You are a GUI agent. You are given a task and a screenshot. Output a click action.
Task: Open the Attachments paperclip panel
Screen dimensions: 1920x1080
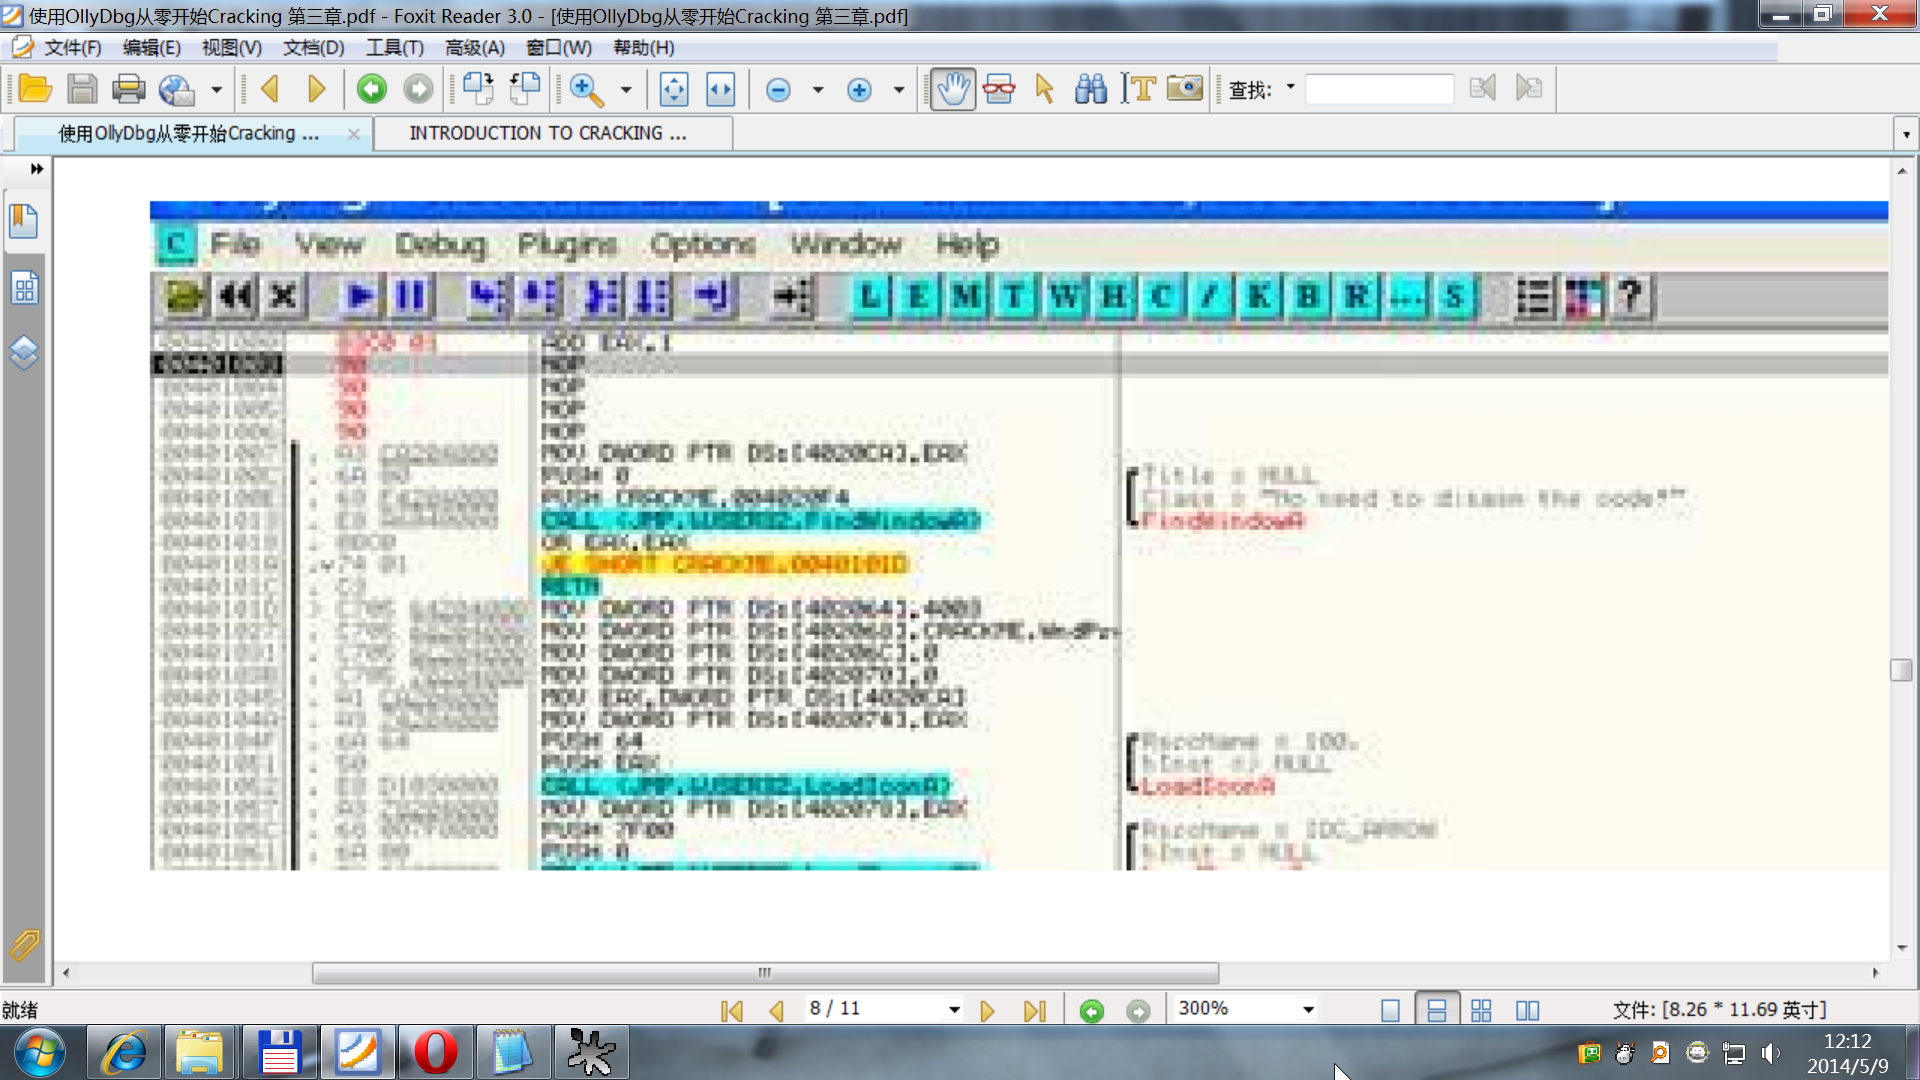tap(24, 944)
